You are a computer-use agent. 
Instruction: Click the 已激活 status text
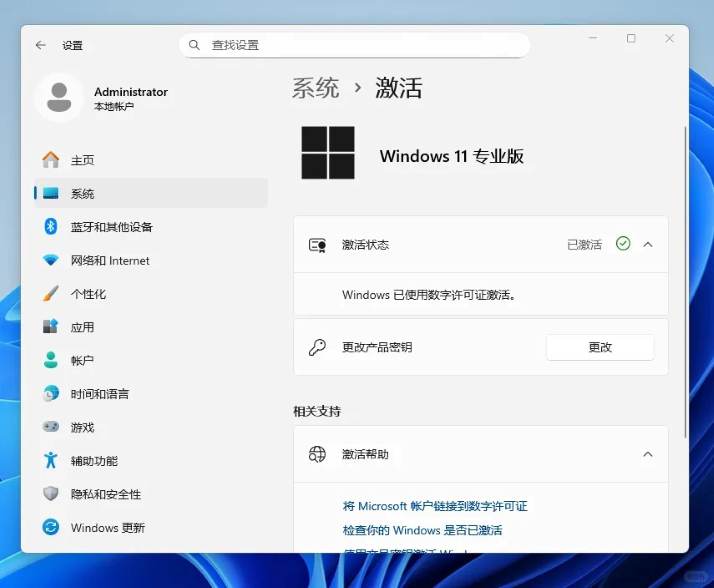pos(584,245)
